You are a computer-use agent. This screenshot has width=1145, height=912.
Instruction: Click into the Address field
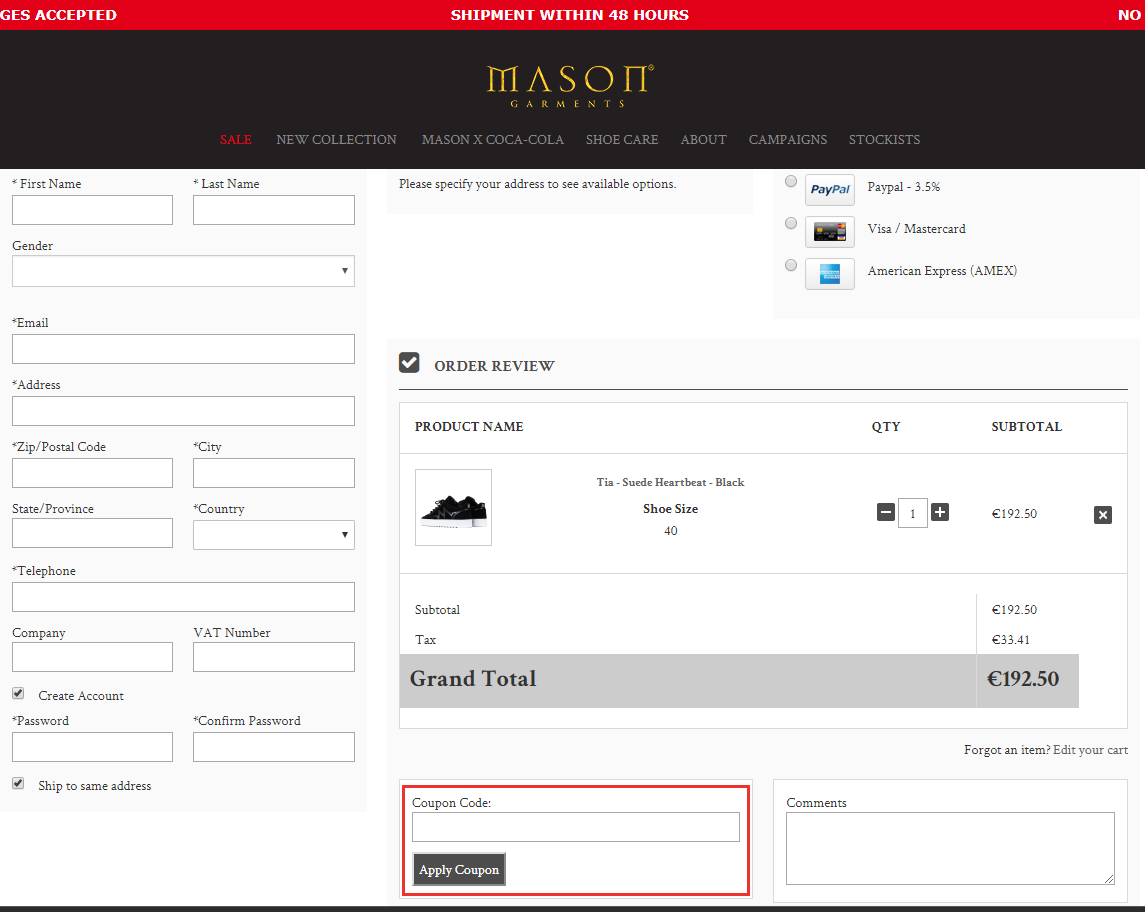coord(183,411)
